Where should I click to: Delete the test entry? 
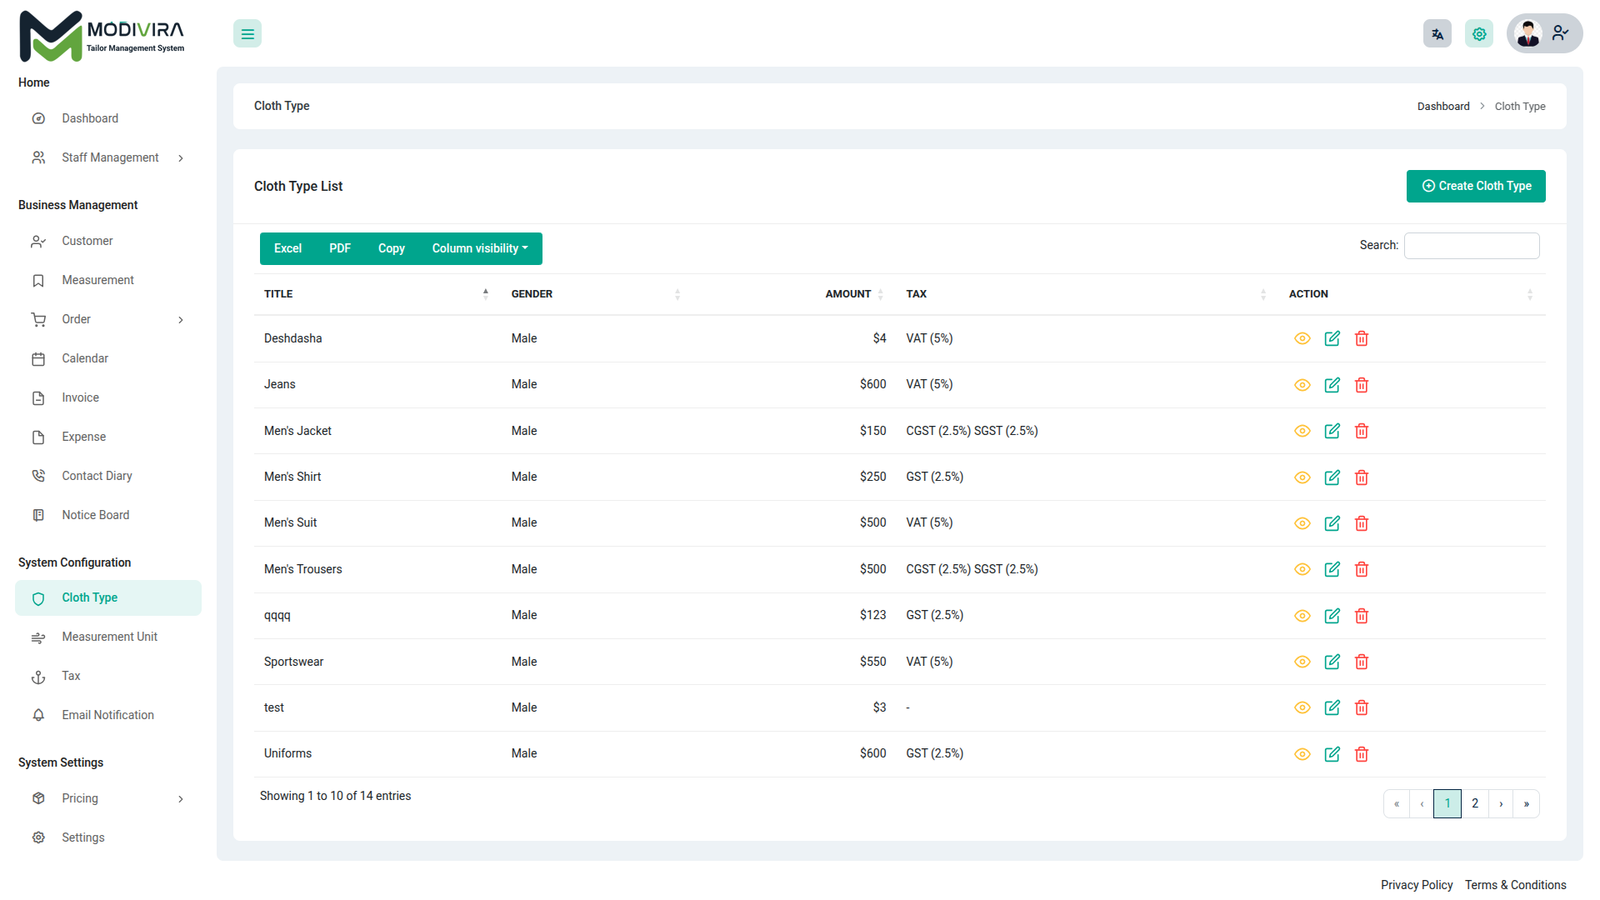(x=1361, y=708)
